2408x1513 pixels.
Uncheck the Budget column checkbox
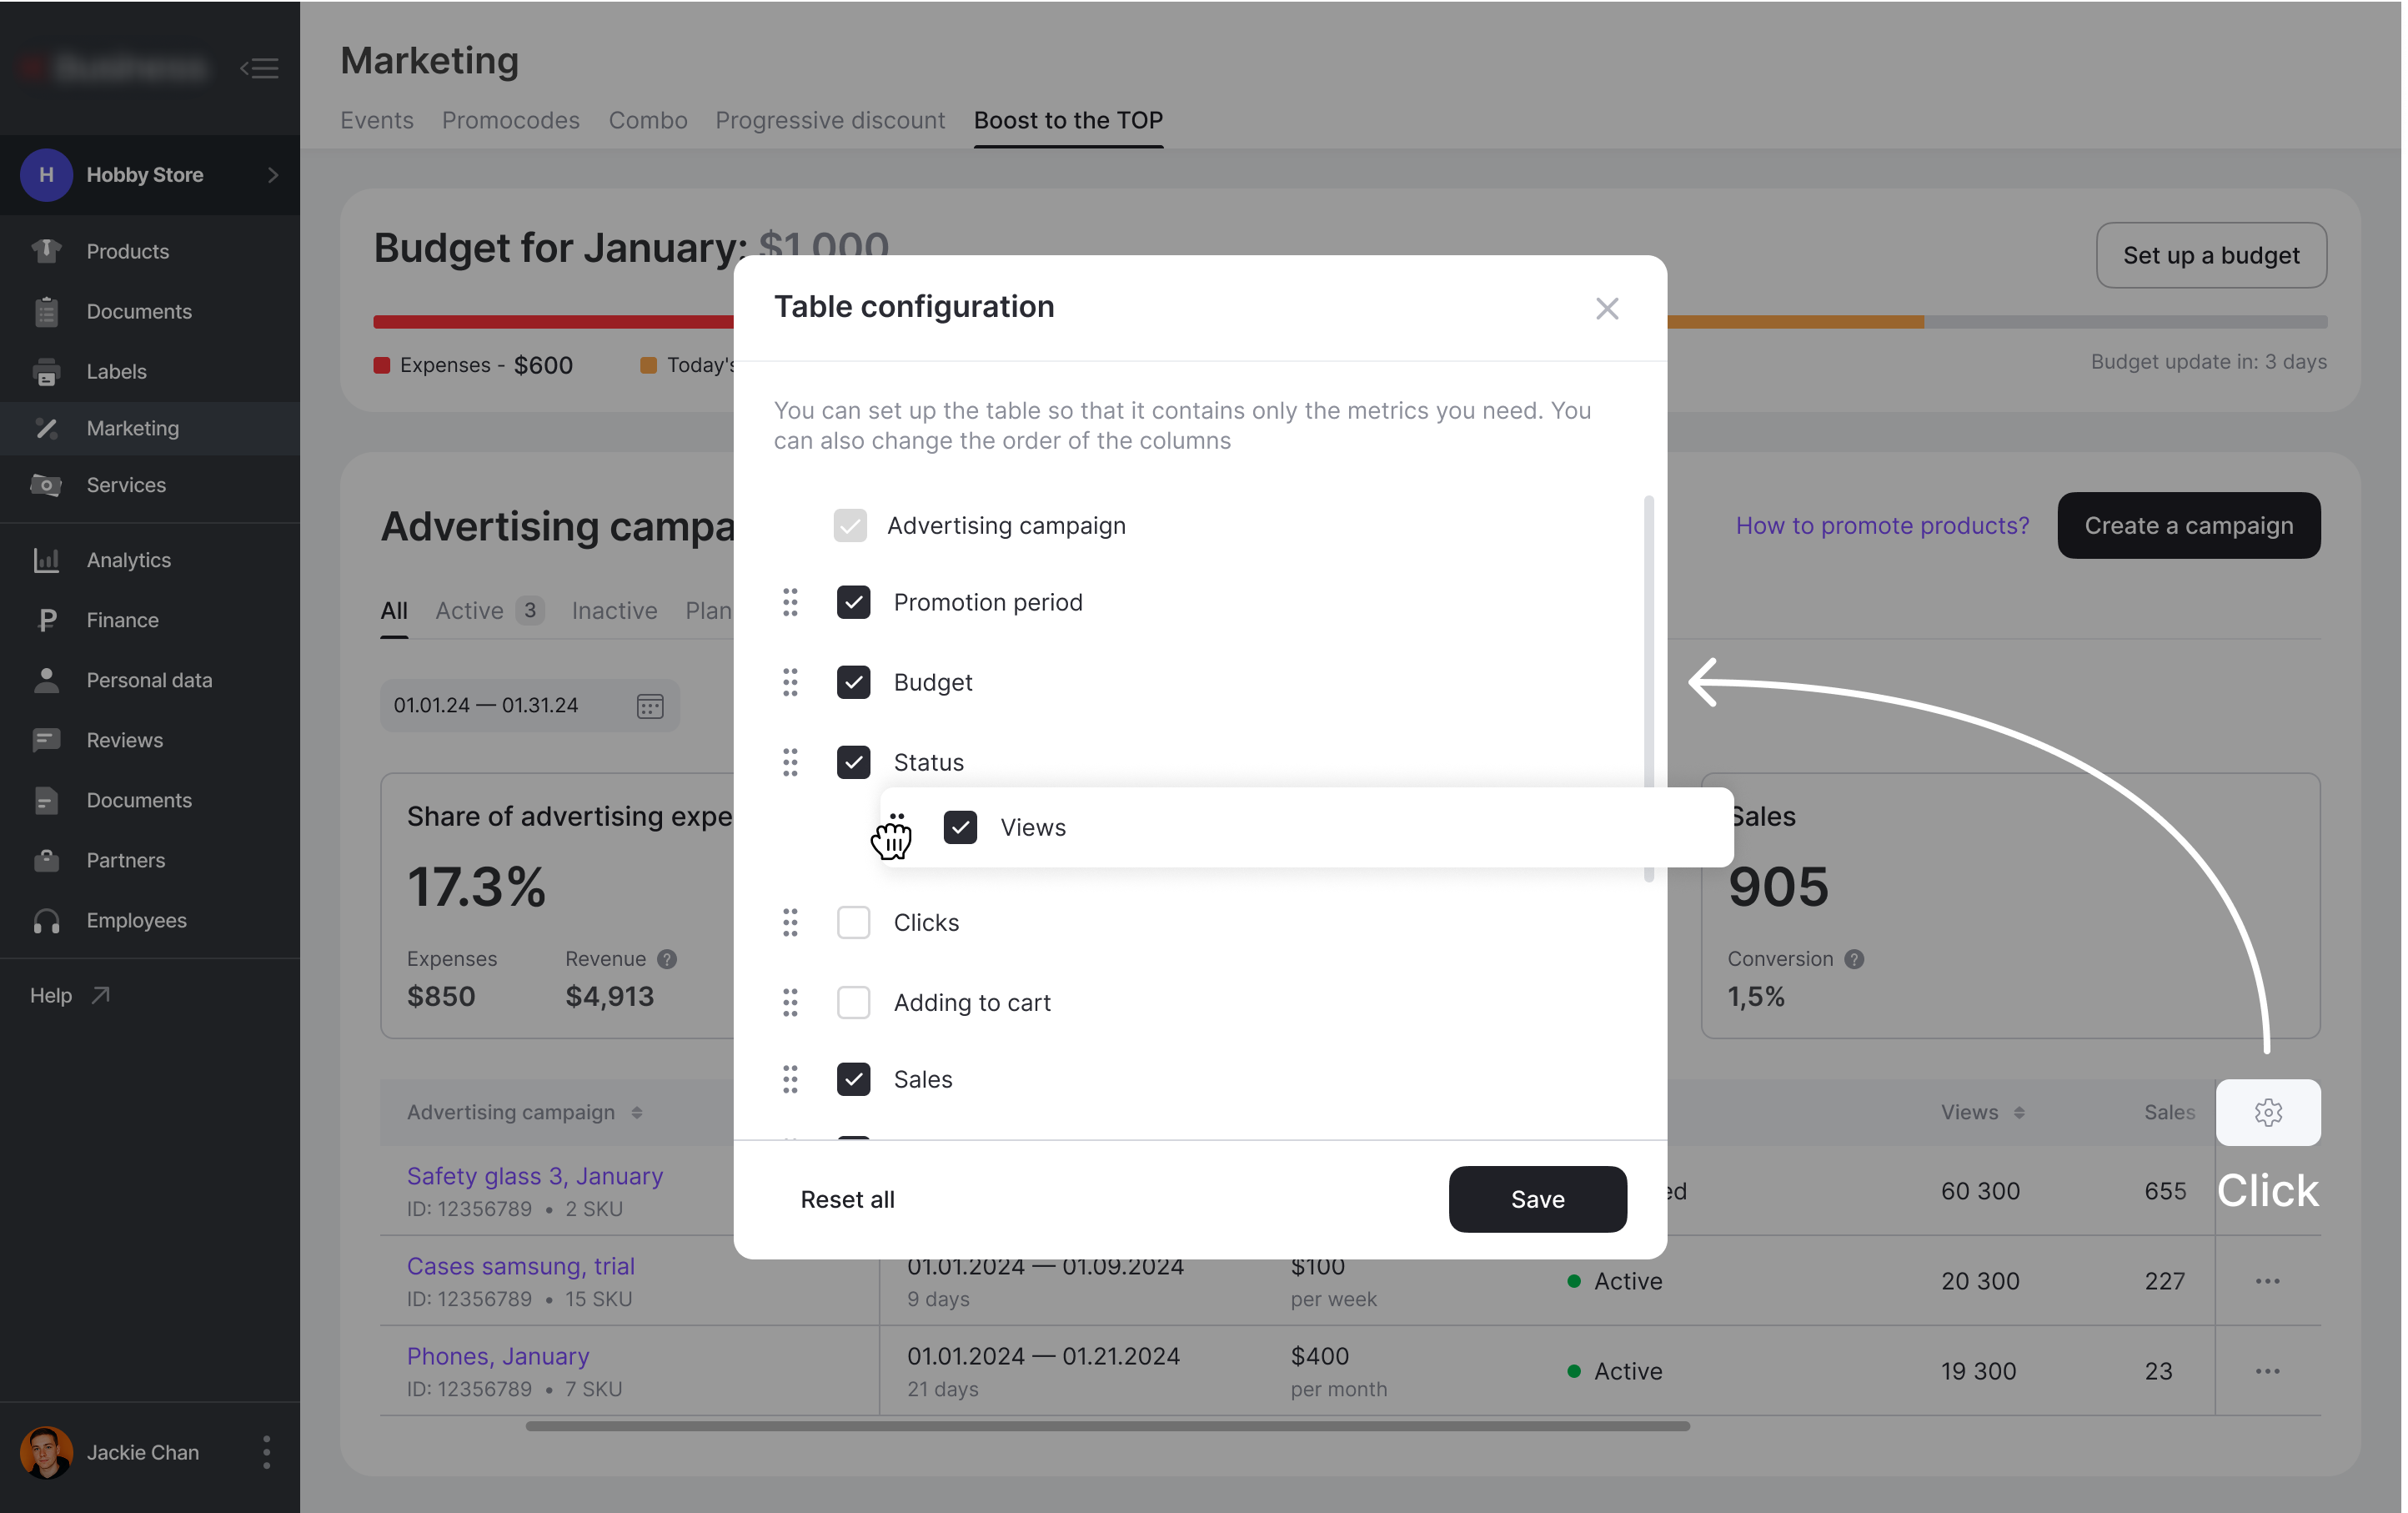point(853,682)
